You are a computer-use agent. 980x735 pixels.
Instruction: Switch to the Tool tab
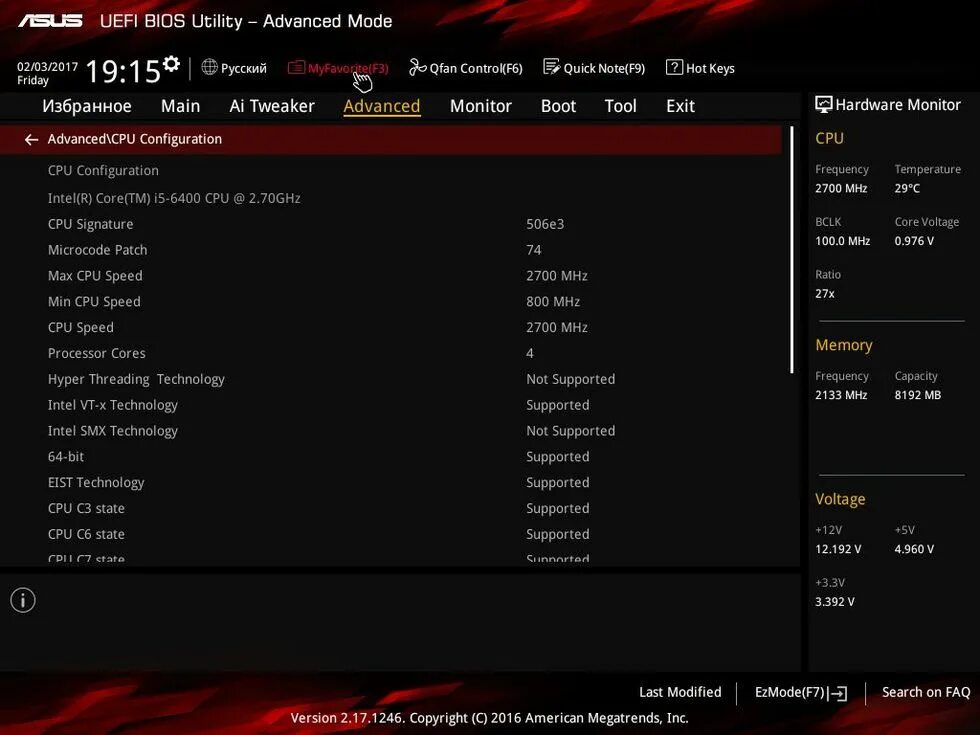620,106
